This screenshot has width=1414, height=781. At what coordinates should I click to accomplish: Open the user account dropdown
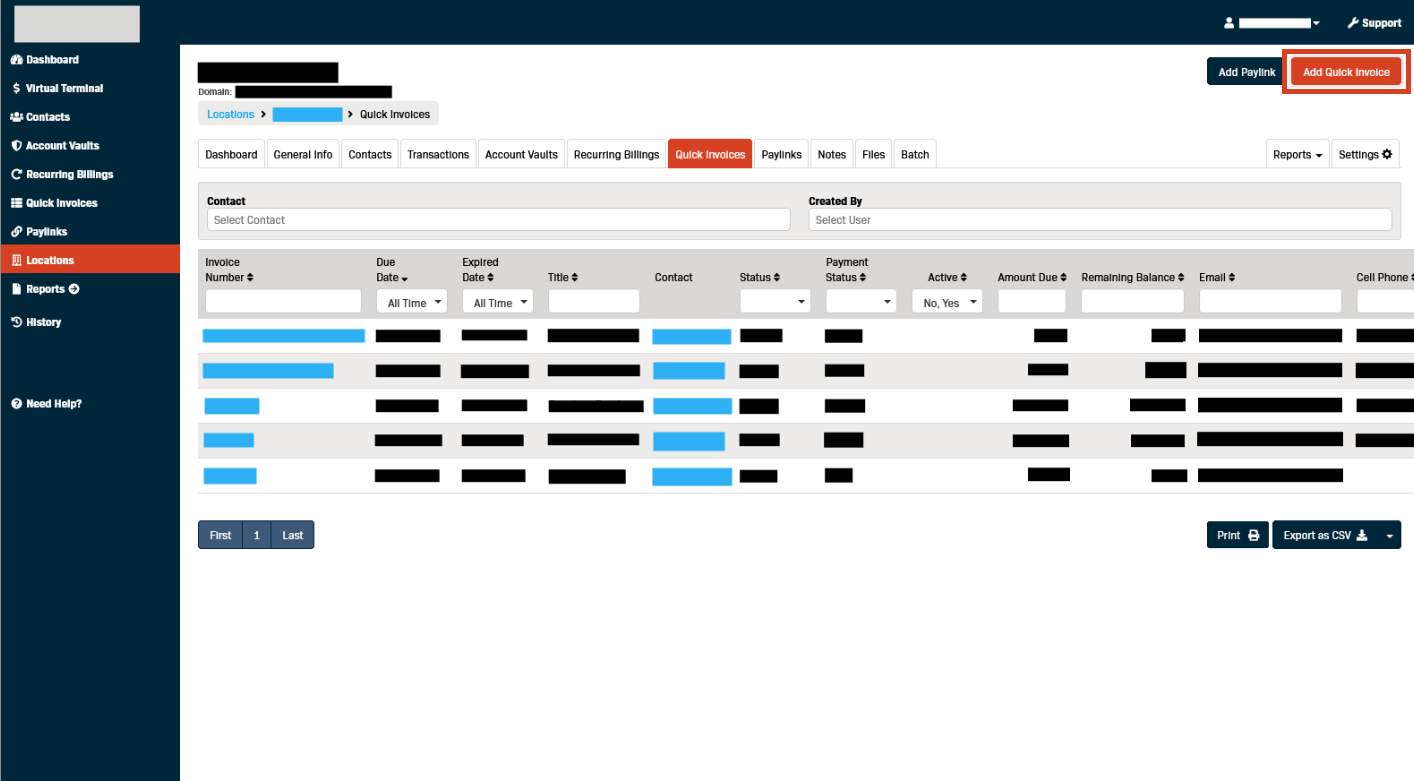(1272, 23)
